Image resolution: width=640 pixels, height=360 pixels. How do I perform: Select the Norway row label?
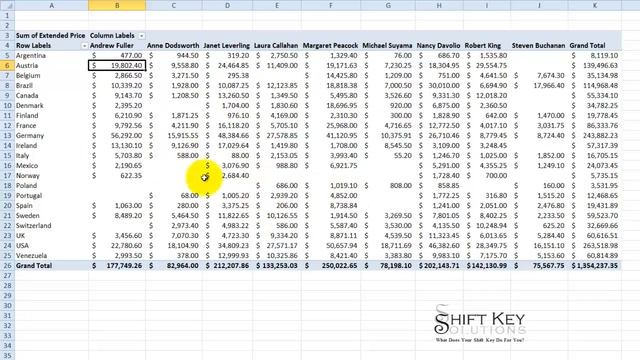(51, 176)
